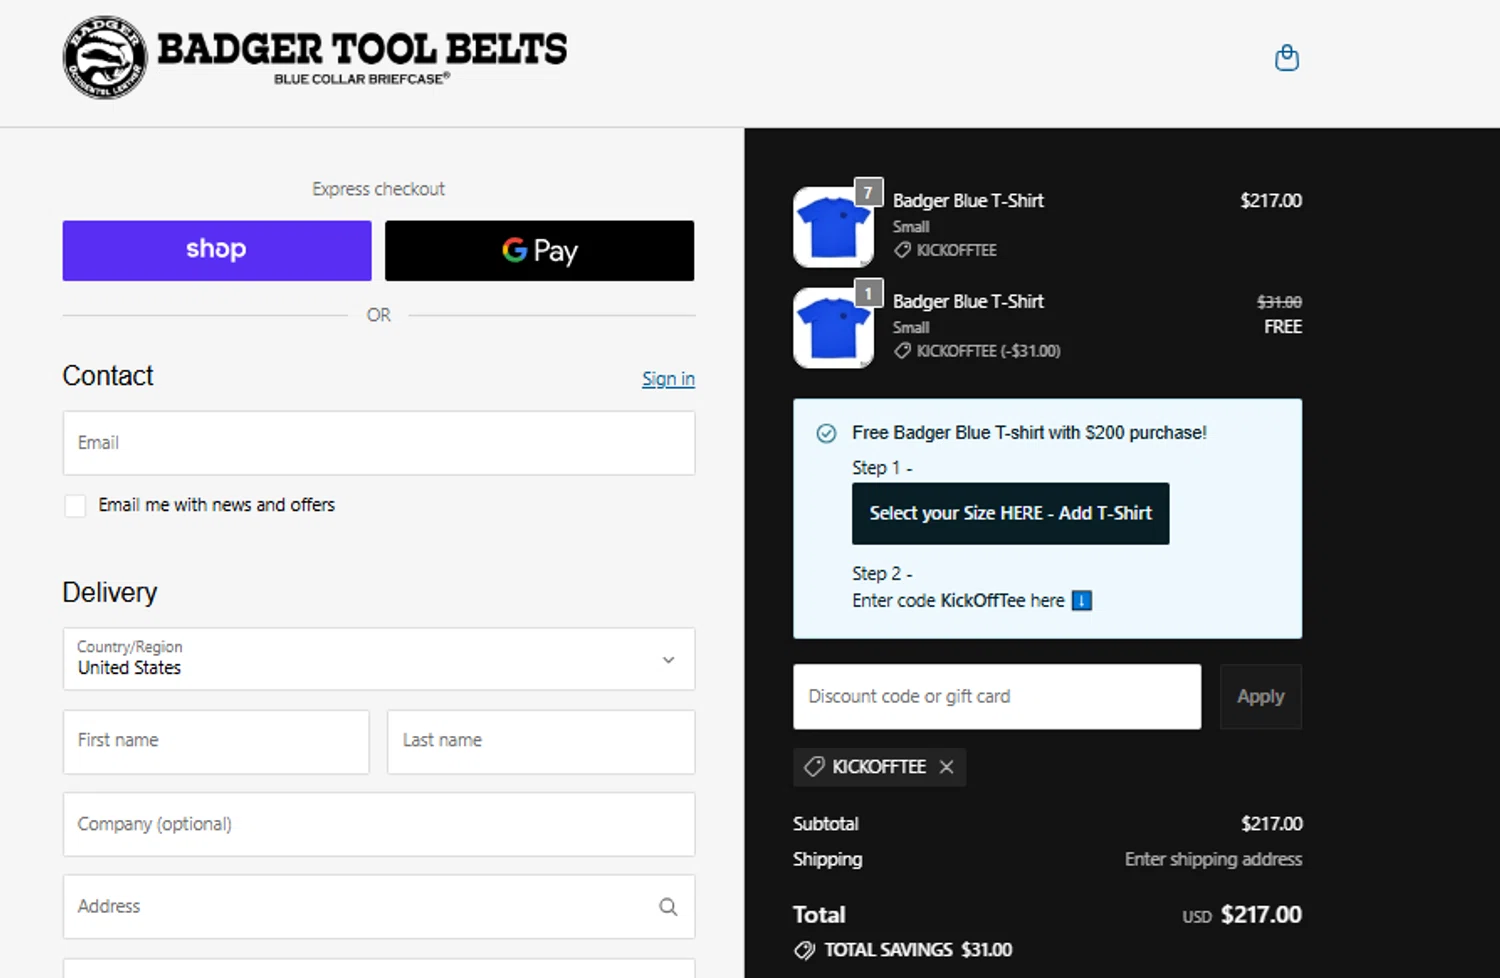1500x978 pixels.
Task: Click the 'FREE' price label
Action: tap(1283, 327)
